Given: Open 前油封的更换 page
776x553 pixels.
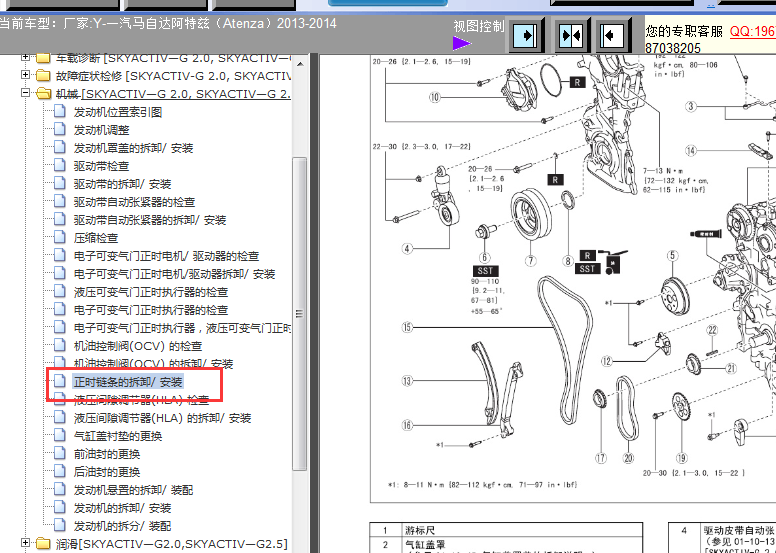Looking at the screenshot, I should (x=107, y=454).
